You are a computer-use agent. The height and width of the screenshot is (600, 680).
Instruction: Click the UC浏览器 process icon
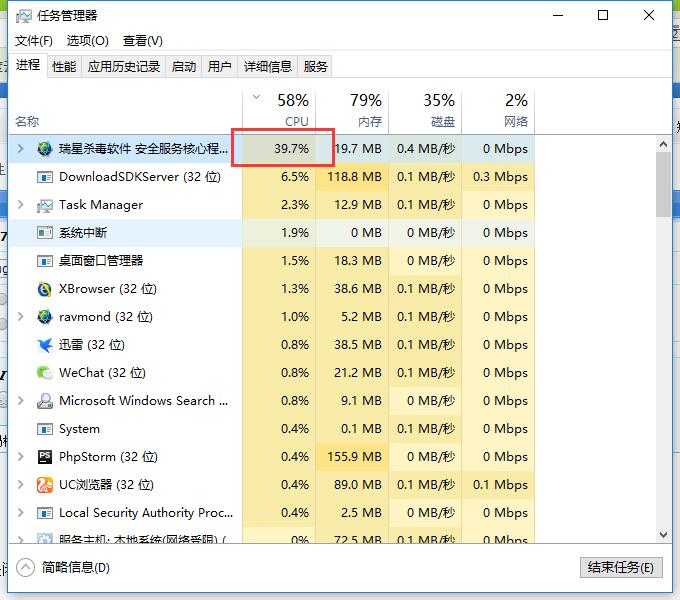[45, 485]
